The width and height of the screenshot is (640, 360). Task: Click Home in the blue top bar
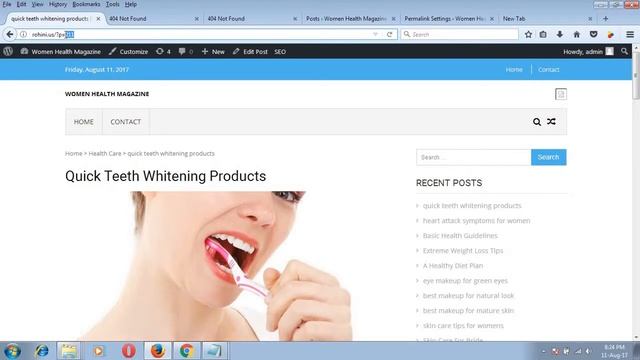[x=514, y=69]
